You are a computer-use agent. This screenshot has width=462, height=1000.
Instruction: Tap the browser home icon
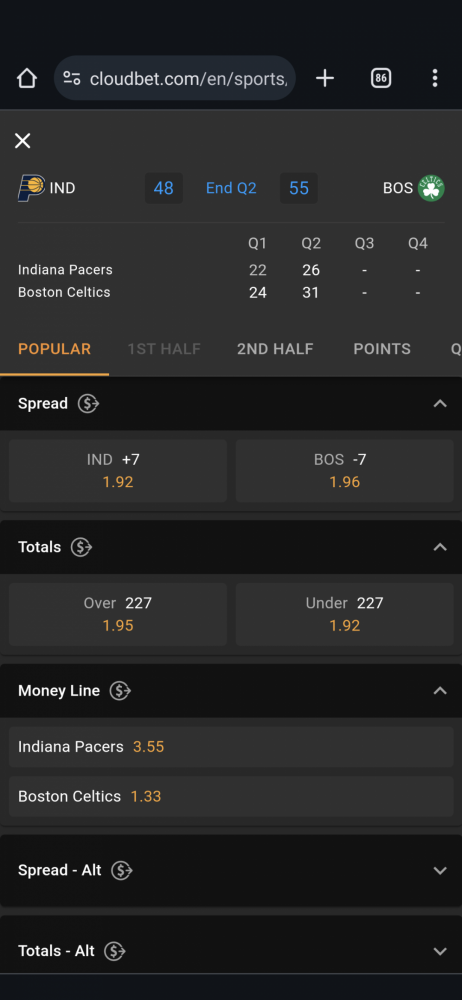coord(26,78)
